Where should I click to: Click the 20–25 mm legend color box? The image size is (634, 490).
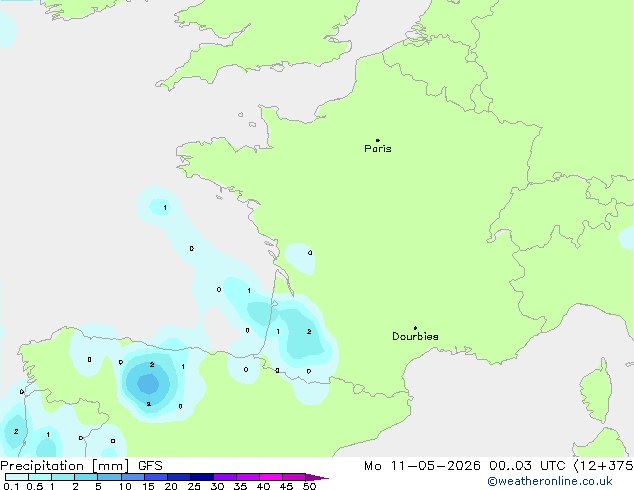pyautogui.click(x=179, y=477)
